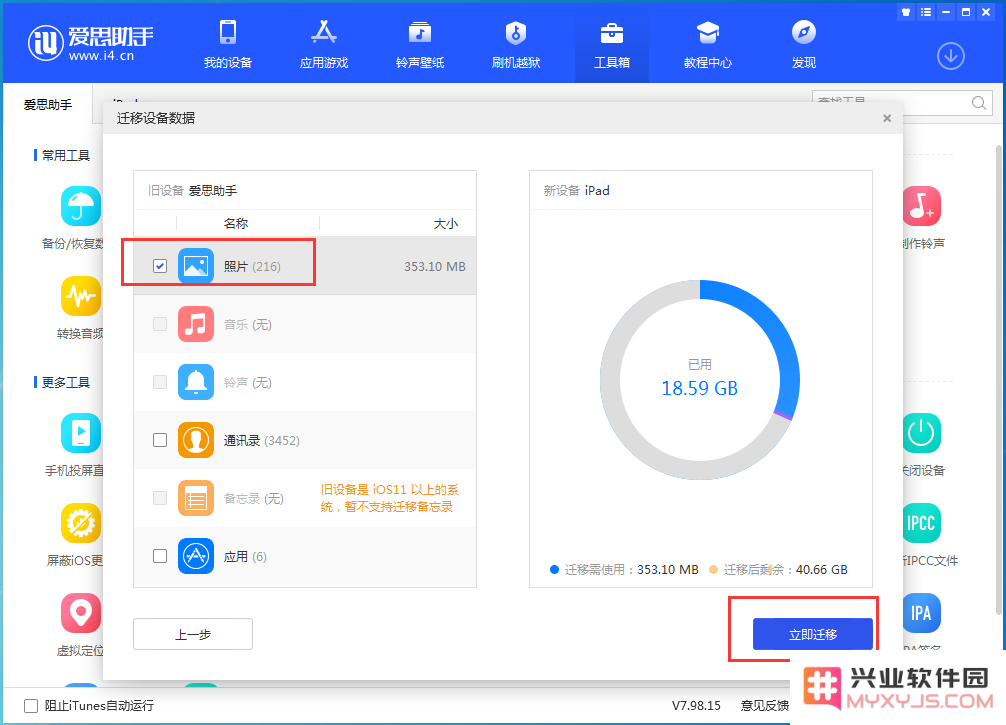Screen dimensions: 1006x725
Task: Open the IPCC file tool
Action: click(922, 523)
